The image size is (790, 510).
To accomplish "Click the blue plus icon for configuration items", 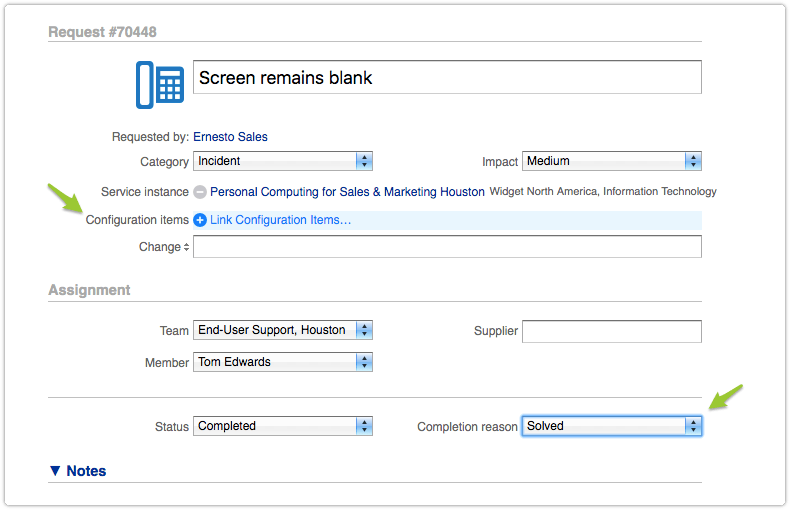I will (x=200, y=220).
